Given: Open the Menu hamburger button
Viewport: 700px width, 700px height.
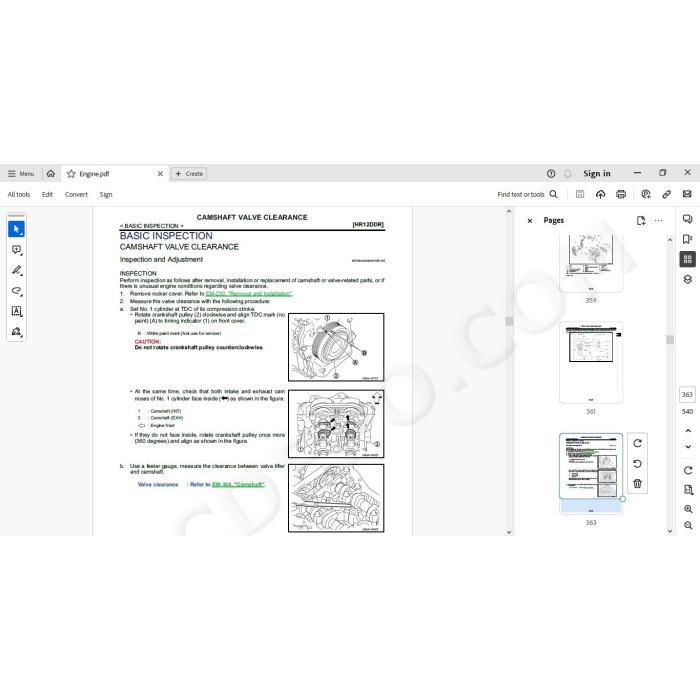Looking at the screenshot, I should click(x=21, y=174).
